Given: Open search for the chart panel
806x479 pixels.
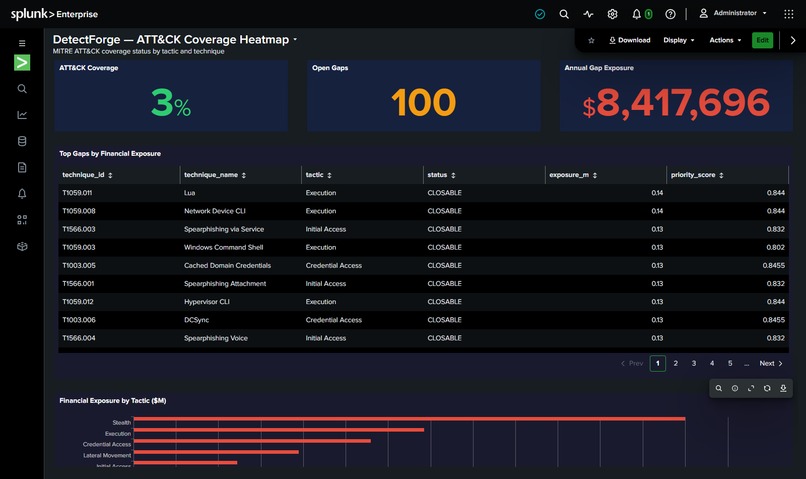Looking at the screenshot, I should [x=719, y=389].
